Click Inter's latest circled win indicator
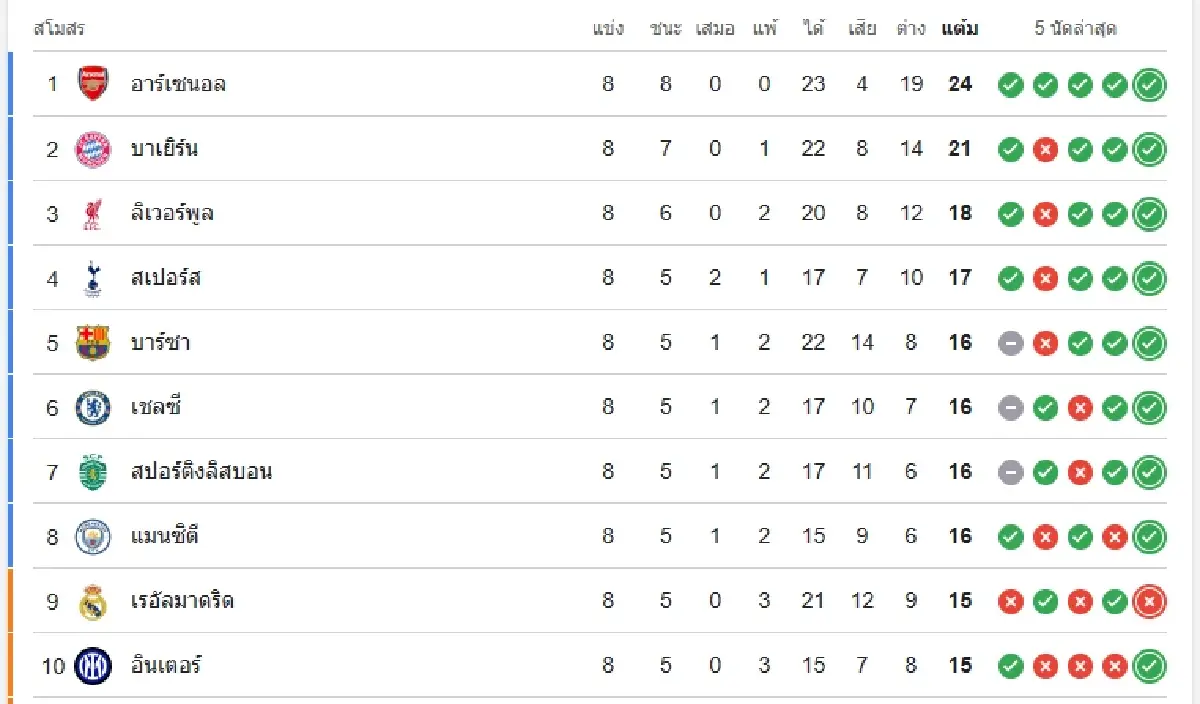Viewport: 1200px width, 704px height. pyautogui.click(x=1150, y=666)
